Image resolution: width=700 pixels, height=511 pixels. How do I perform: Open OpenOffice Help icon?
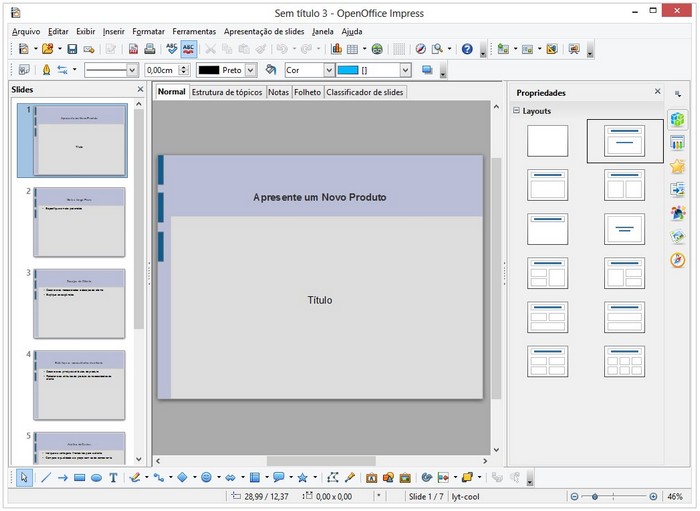click(467, 49)
